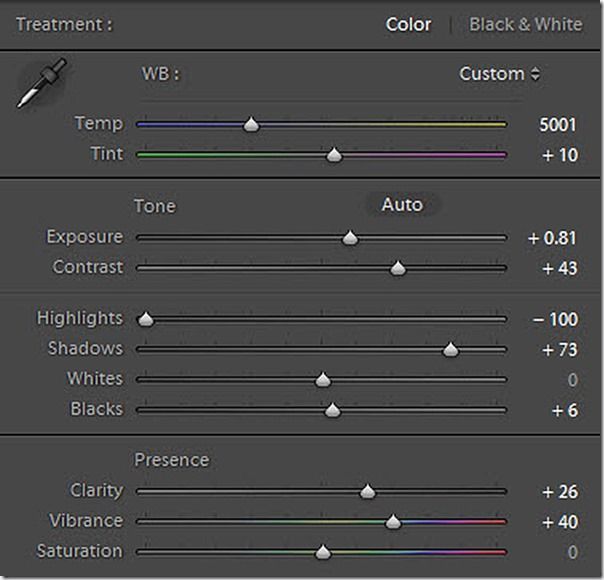Click the Tint slider handle
The image size is (604, 580).
click(x=334, y=155)
